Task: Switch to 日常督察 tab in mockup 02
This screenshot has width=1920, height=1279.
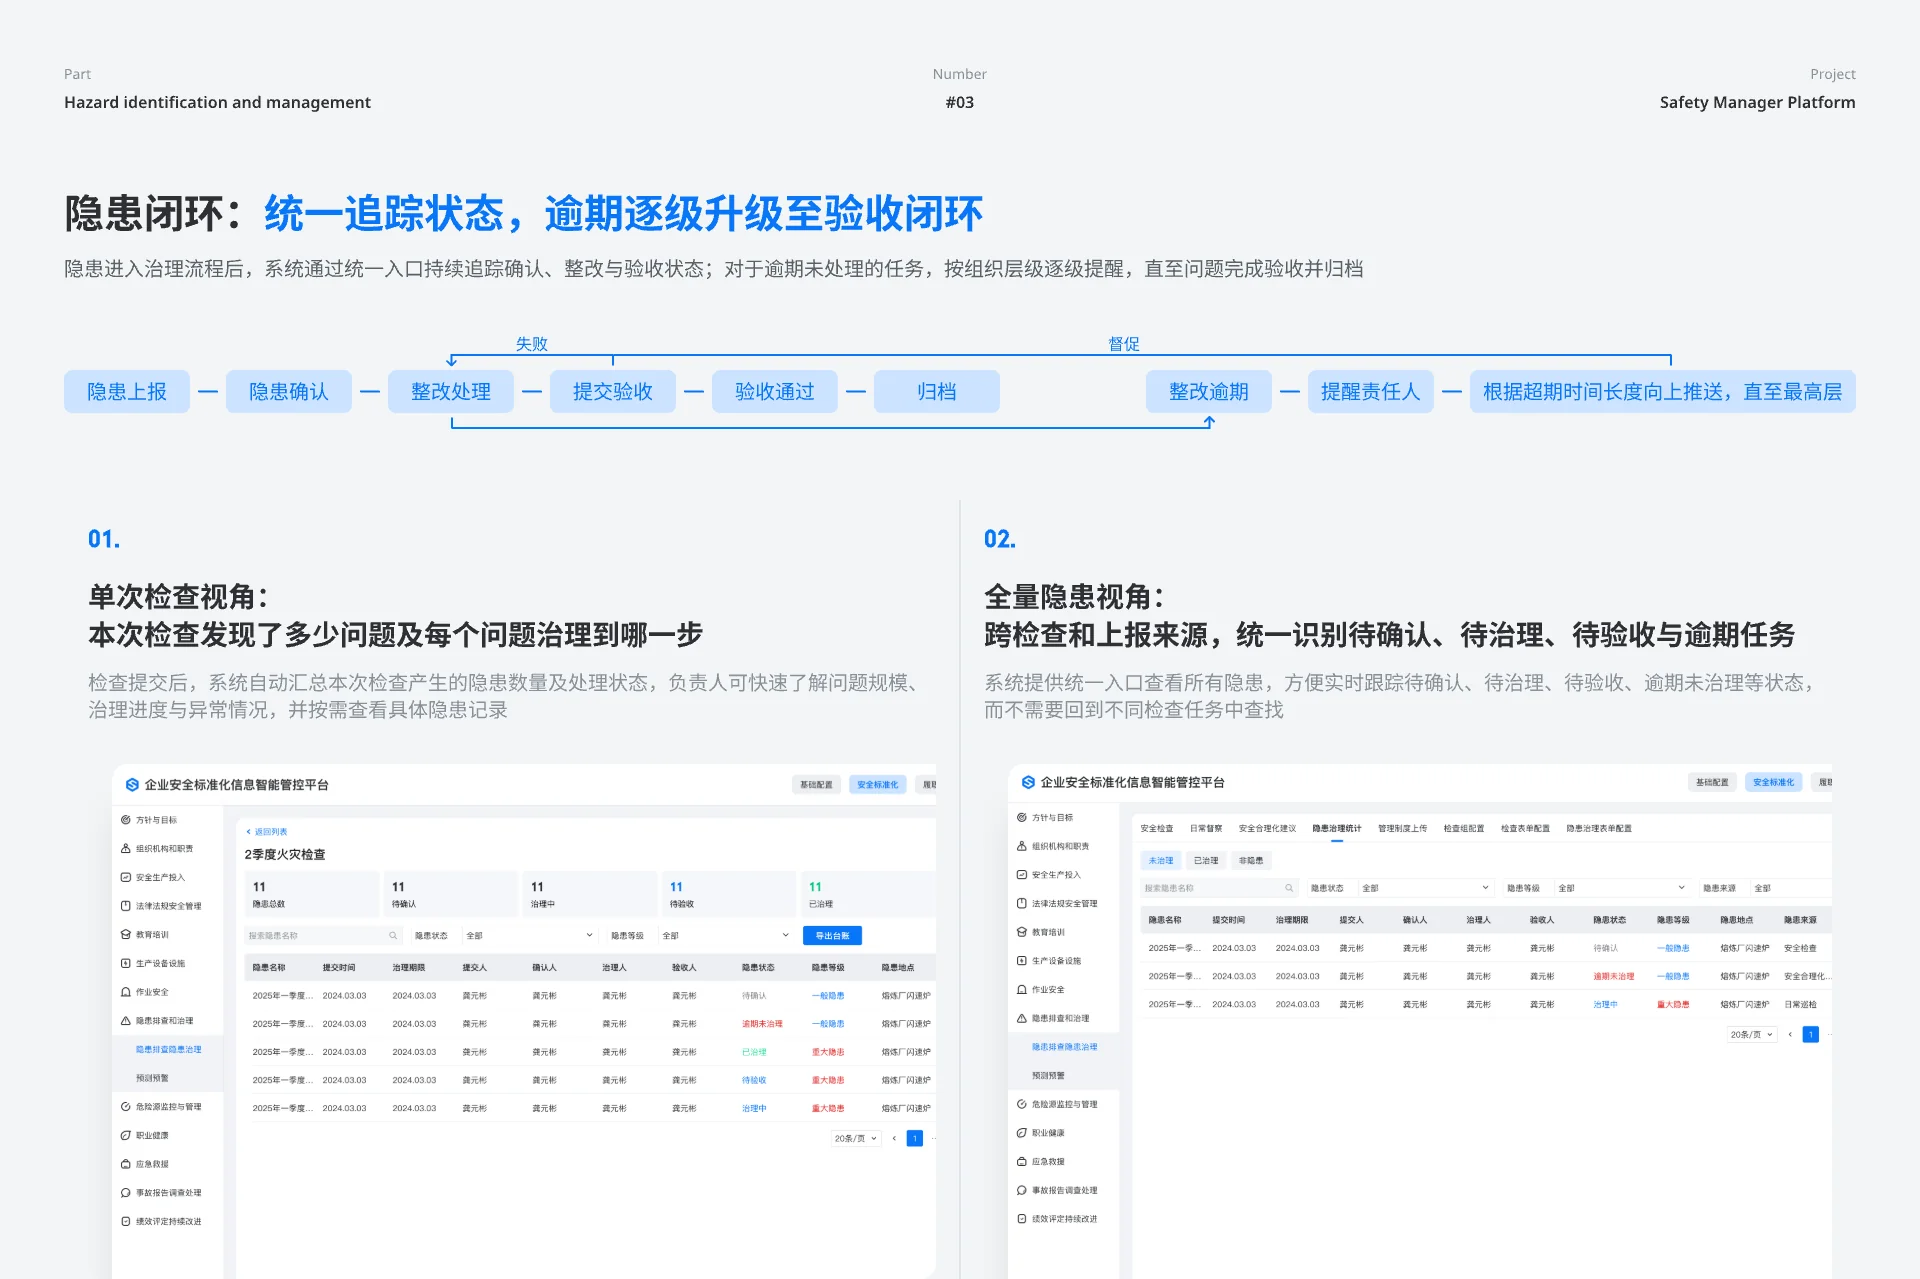Action: pos(1206,828)
